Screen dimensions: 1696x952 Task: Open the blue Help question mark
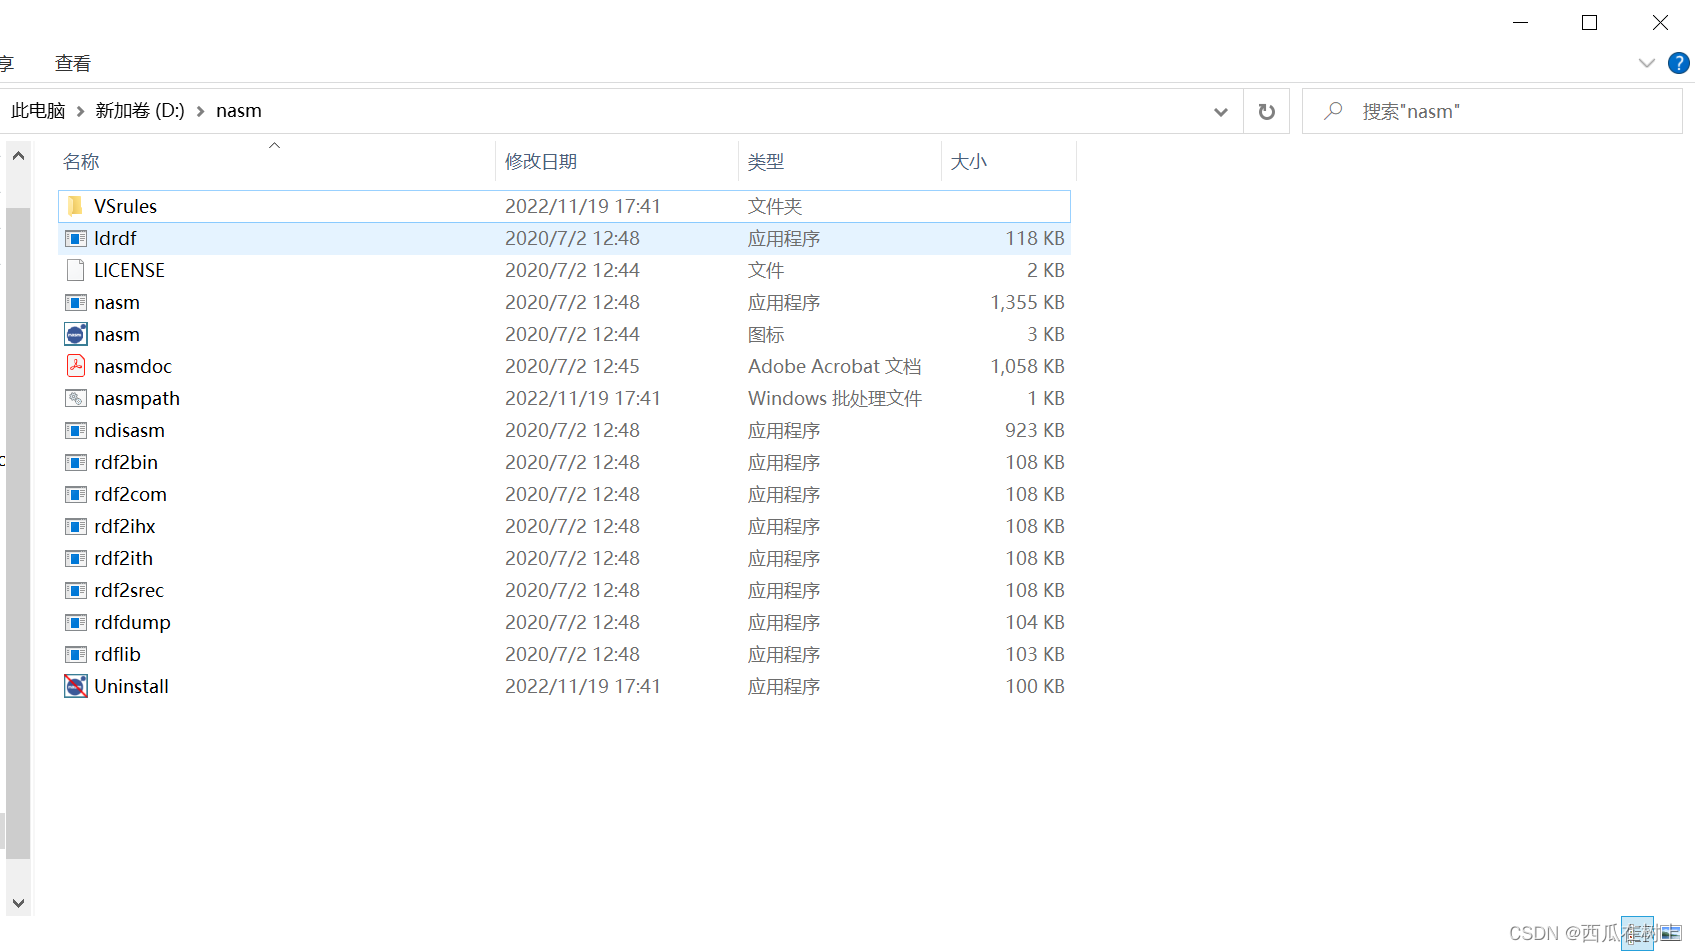[x=1679, y=63]
